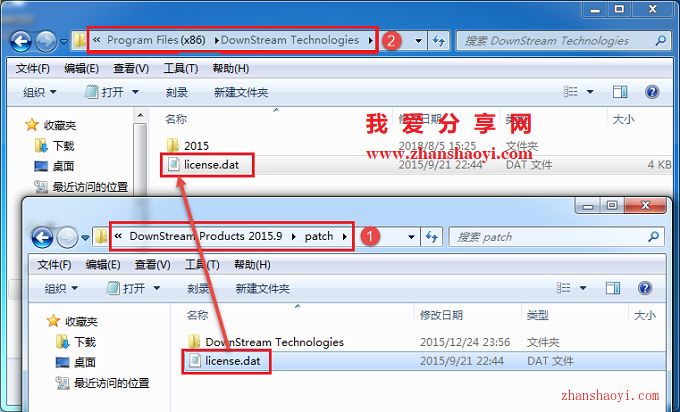Click DownStream Technologies breadcrumb segment

coord(290,40)
